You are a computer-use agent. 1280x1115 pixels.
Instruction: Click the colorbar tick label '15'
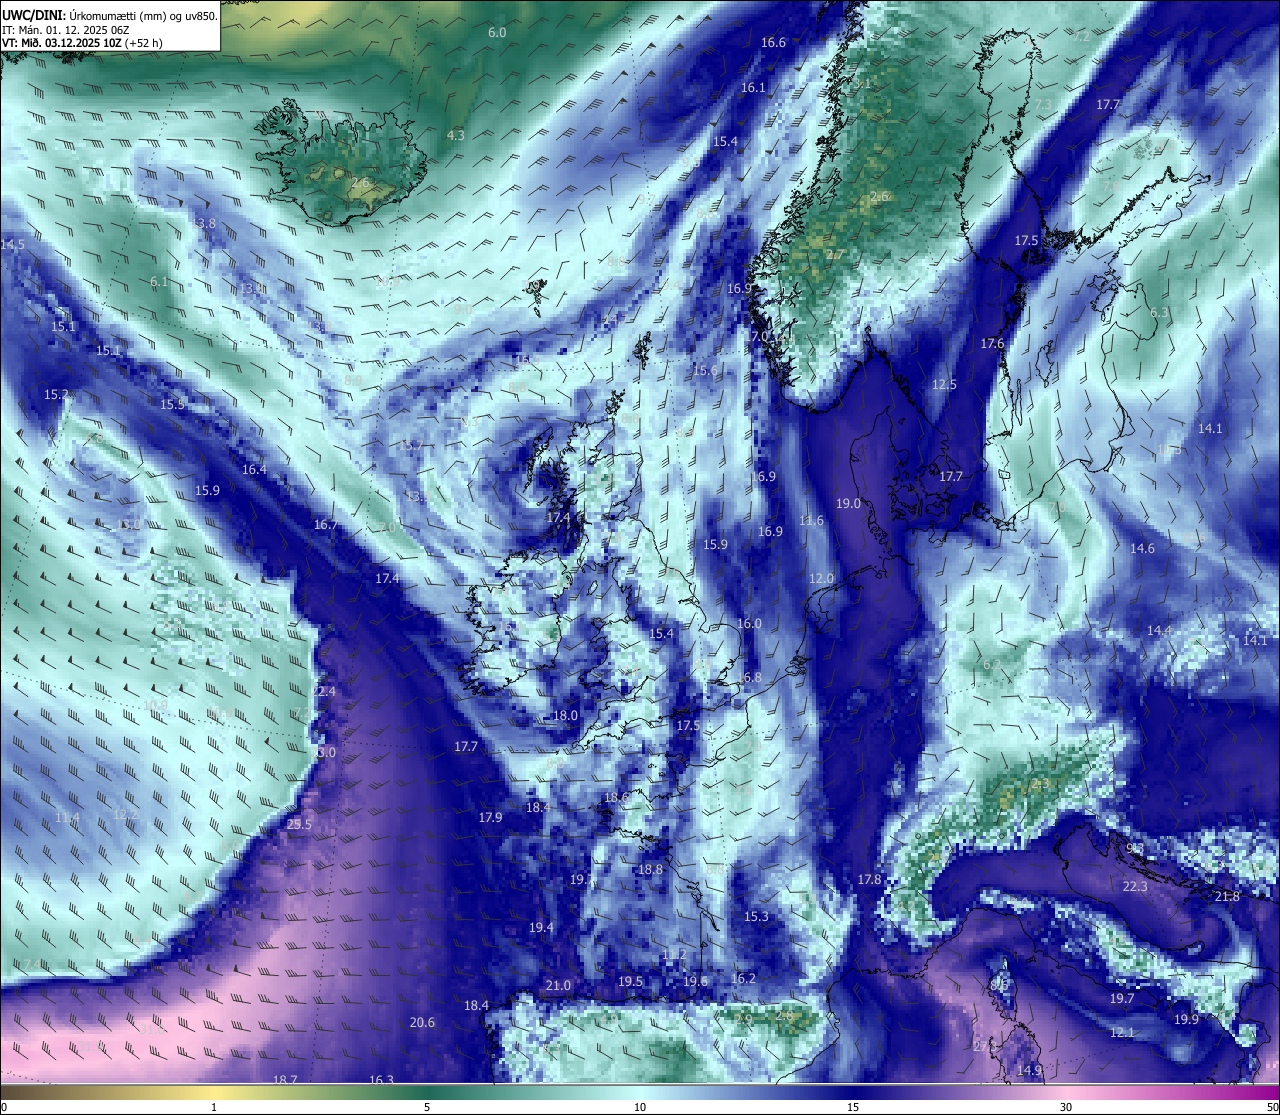[x=853, y=1107]
